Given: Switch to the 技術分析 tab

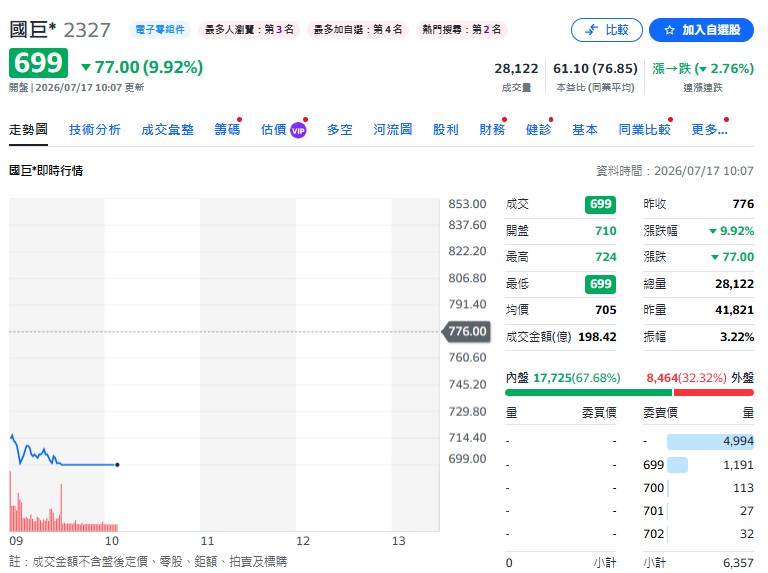Looking at the screenshot, I should tap(95, 129).
